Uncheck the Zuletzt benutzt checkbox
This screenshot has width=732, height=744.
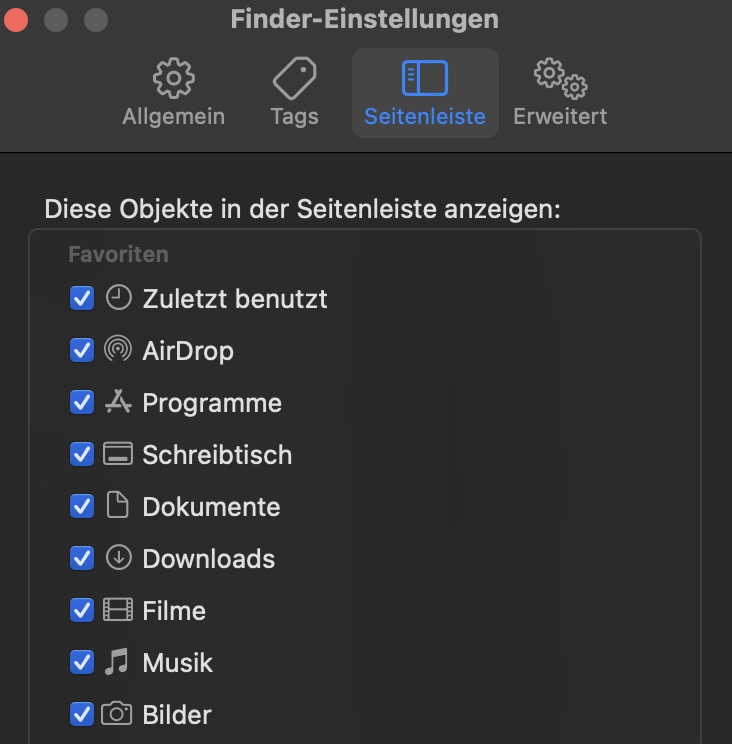(82, 298)
